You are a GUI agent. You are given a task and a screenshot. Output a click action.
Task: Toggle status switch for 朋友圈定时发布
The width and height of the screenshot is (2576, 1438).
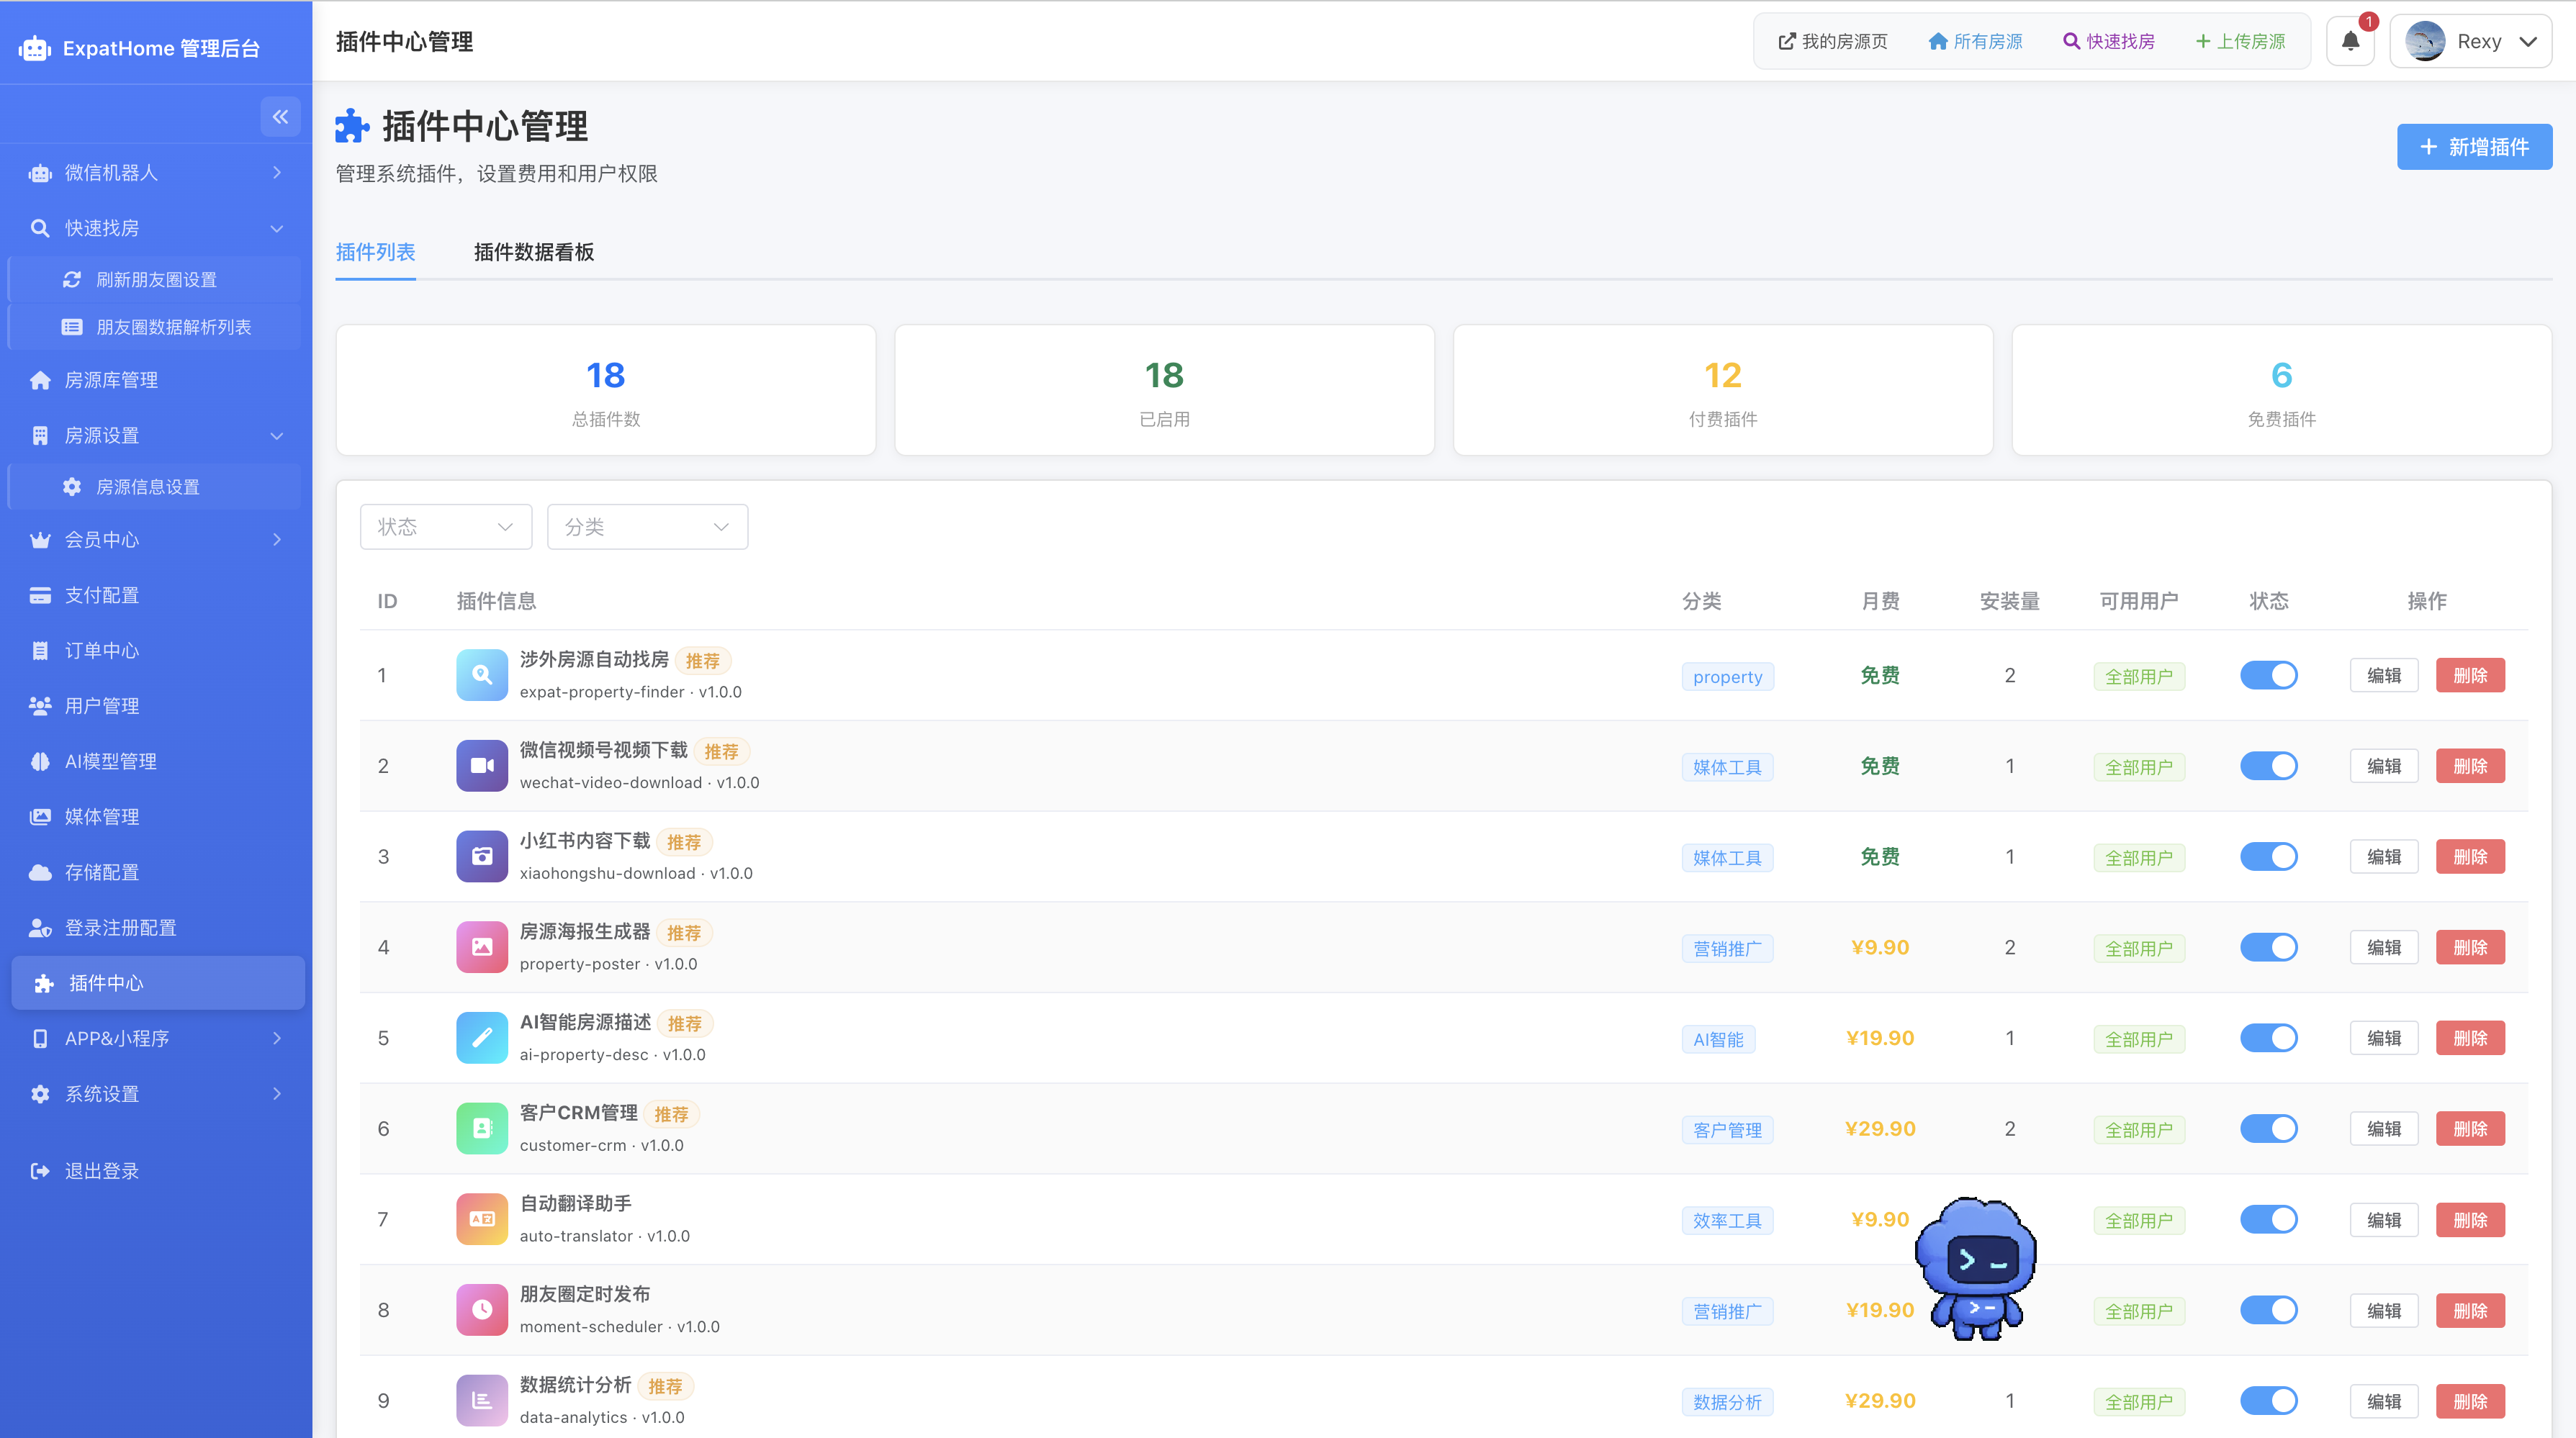pos(2268,1310)
